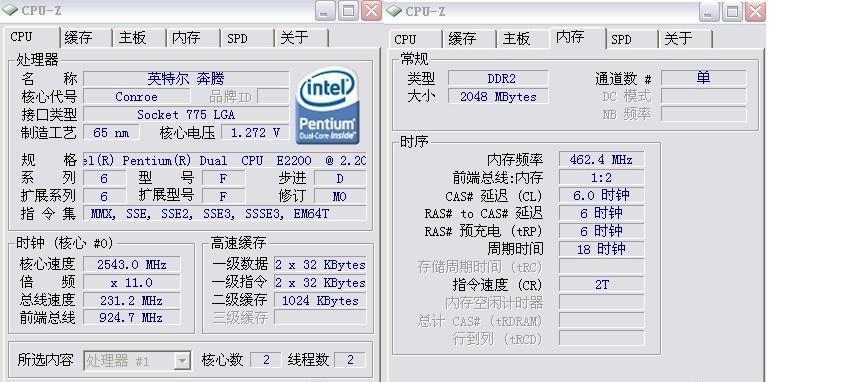Minimize the right CPU-Z window
The image size is (849, 382).
pyautogui.click(x=709, y=11)
